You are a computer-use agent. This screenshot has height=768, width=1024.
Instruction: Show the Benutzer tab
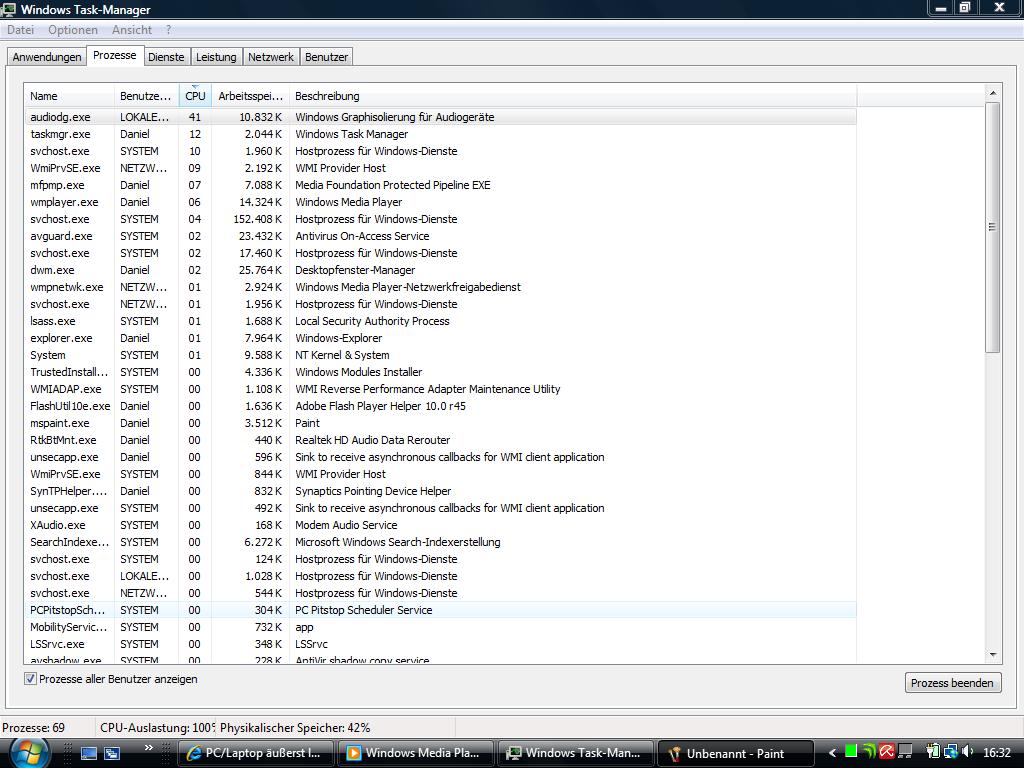click(x=327, y=57)
